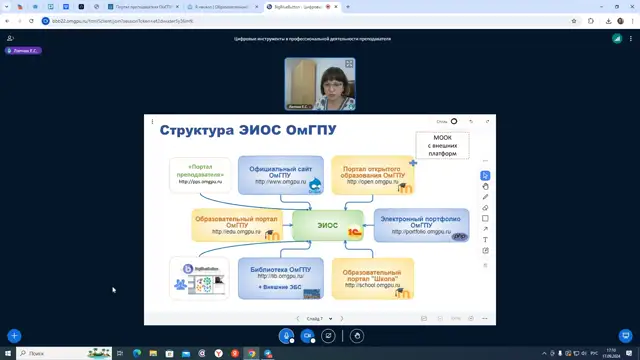Viewport: 640px width, 360px height.
Task: Redo whiteboard annotation
Action: click(487, 121)
